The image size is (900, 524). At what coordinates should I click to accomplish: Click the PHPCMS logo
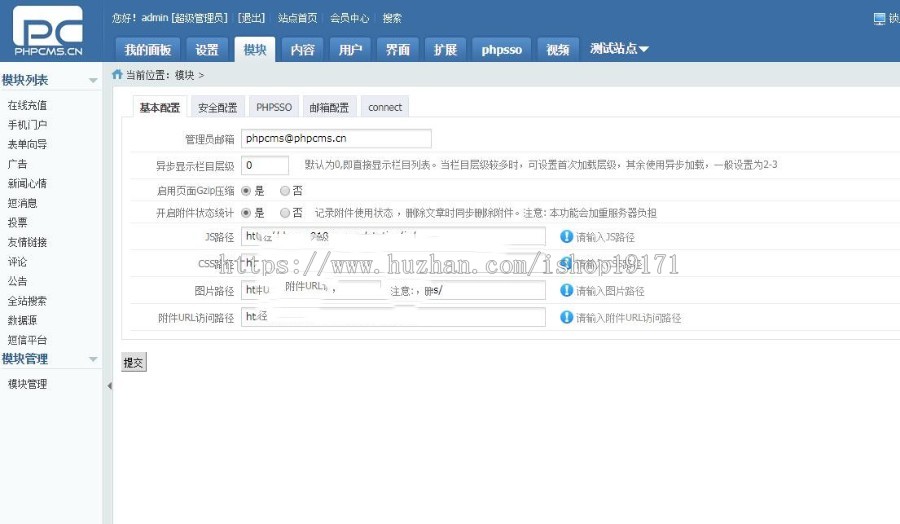click(x=48, y=31)
